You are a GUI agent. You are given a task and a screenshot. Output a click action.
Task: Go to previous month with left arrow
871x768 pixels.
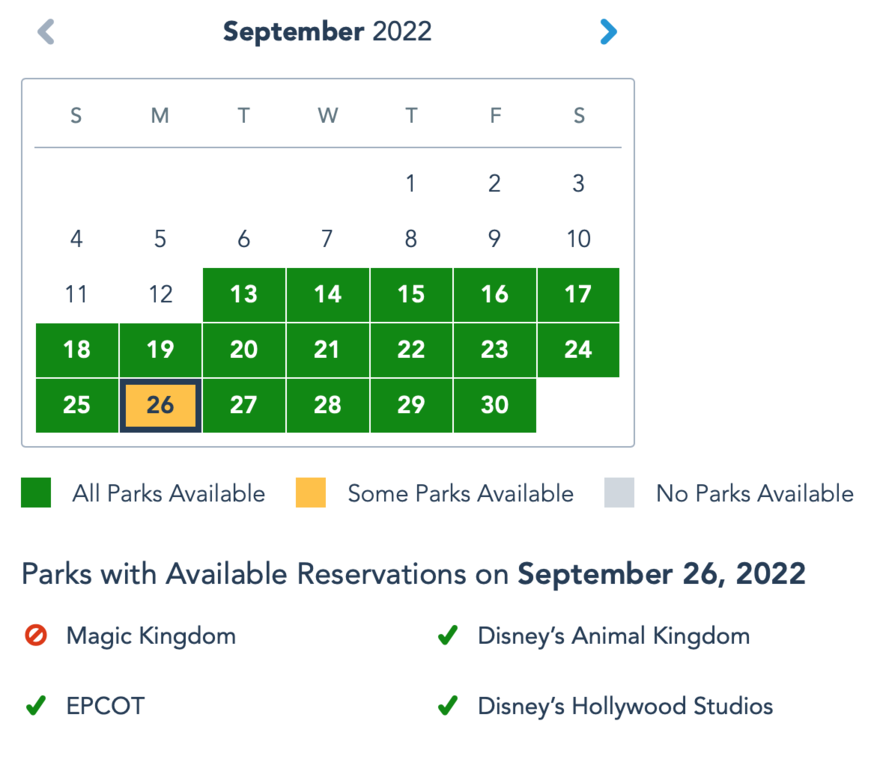(x=46, y=32)
